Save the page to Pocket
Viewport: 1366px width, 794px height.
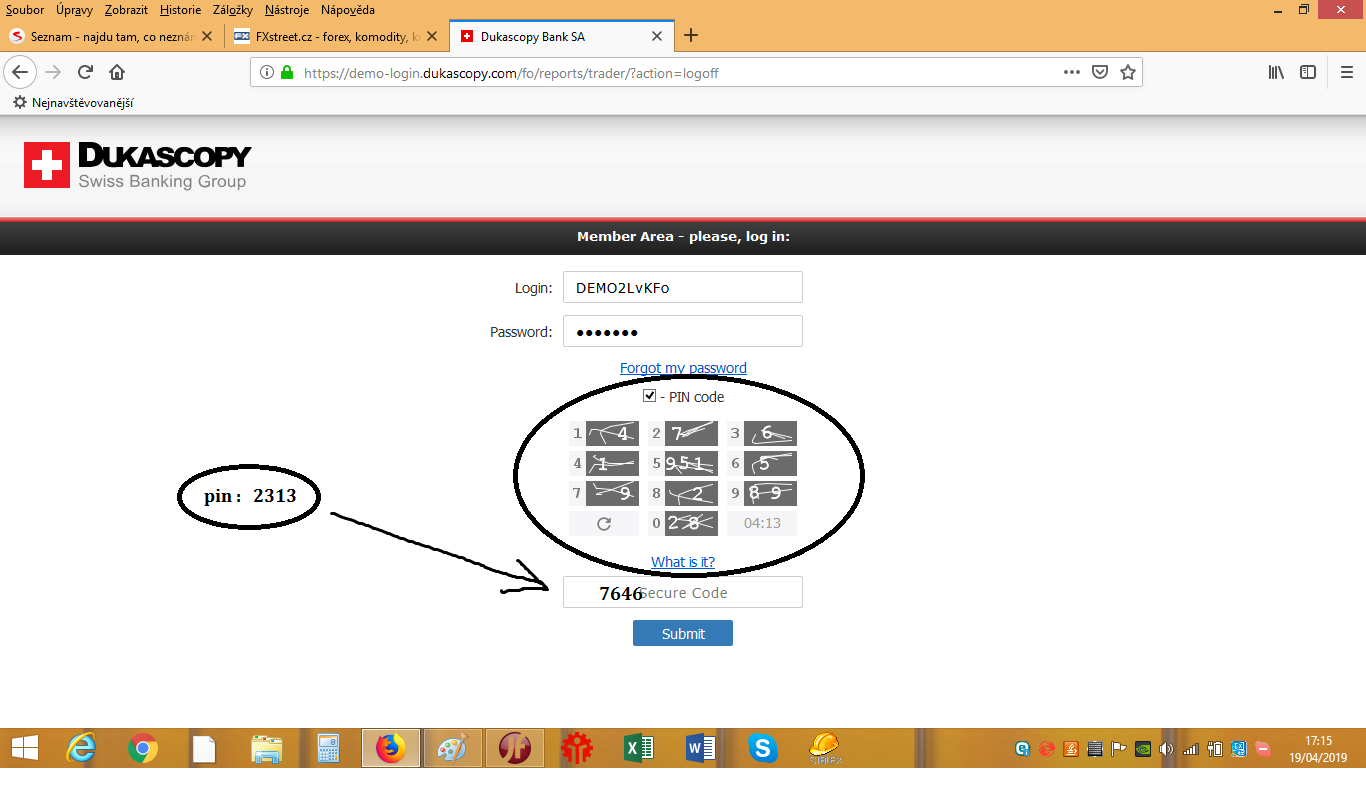pos(1100,72)
